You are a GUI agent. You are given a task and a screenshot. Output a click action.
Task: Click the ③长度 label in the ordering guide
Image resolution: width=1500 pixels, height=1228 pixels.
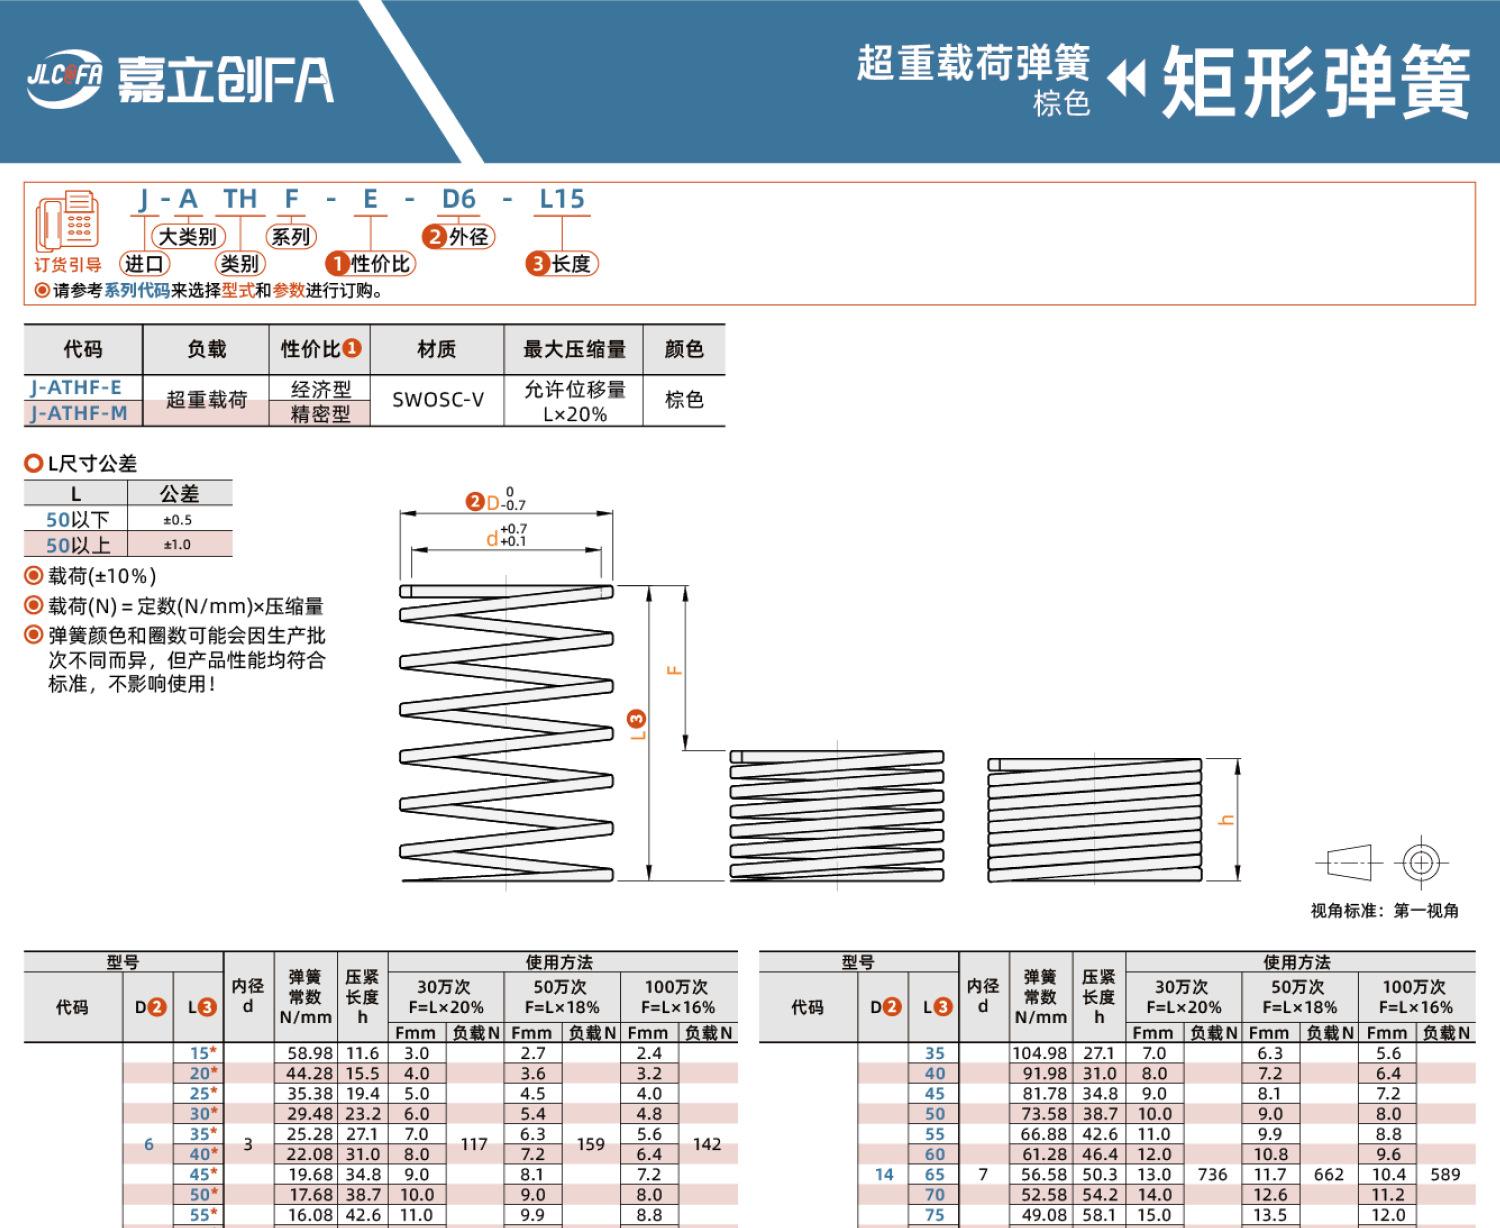click(562, 264)
